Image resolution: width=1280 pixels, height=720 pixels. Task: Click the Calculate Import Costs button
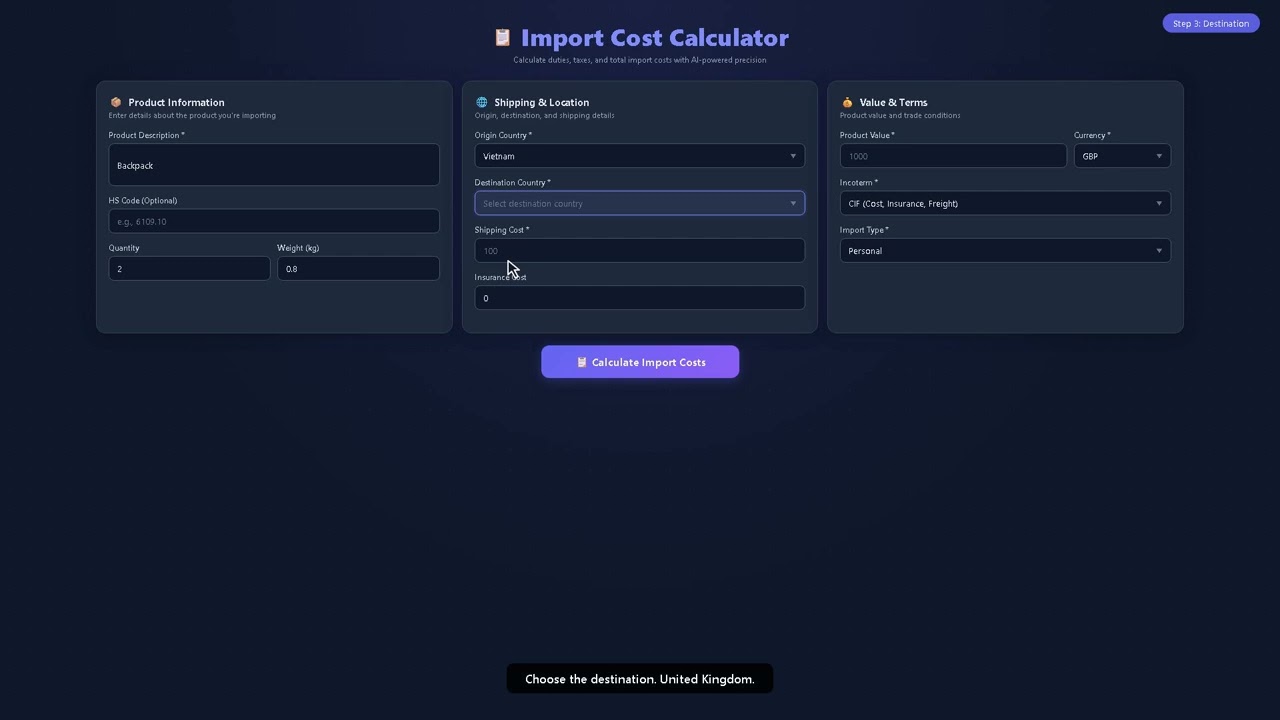640,362
